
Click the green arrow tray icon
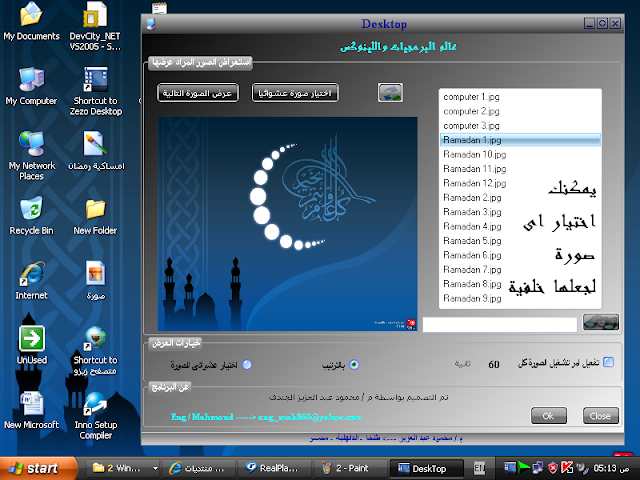click(x=524, y=468)
